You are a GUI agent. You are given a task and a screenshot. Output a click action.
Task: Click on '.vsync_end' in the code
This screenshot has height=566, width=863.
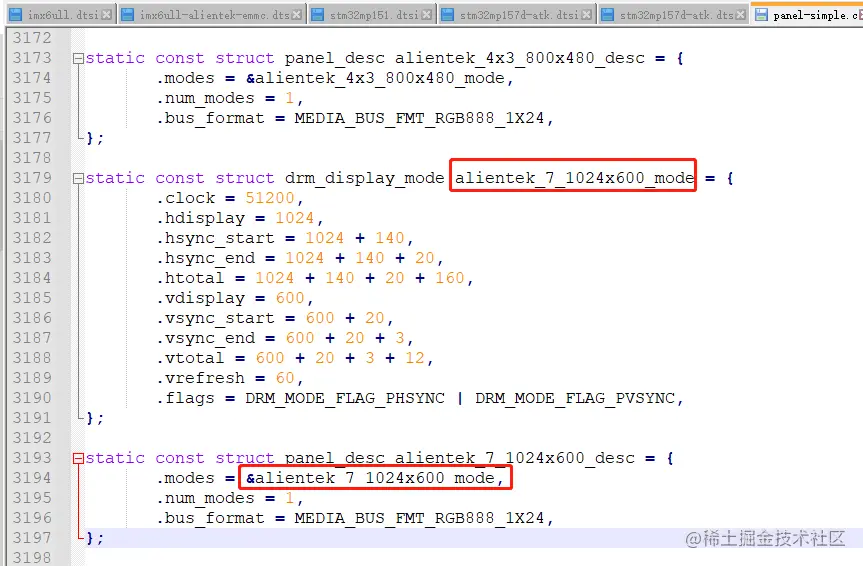point(205,338)
